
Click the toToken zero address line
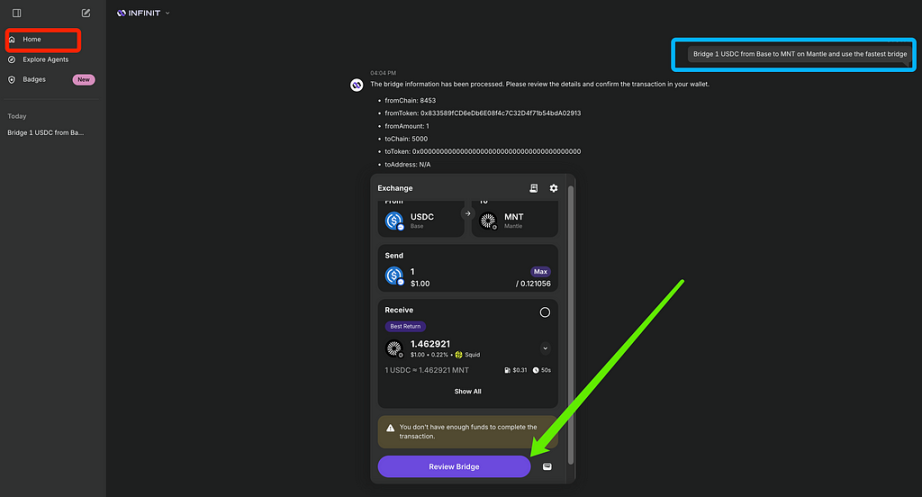(482, 152)
